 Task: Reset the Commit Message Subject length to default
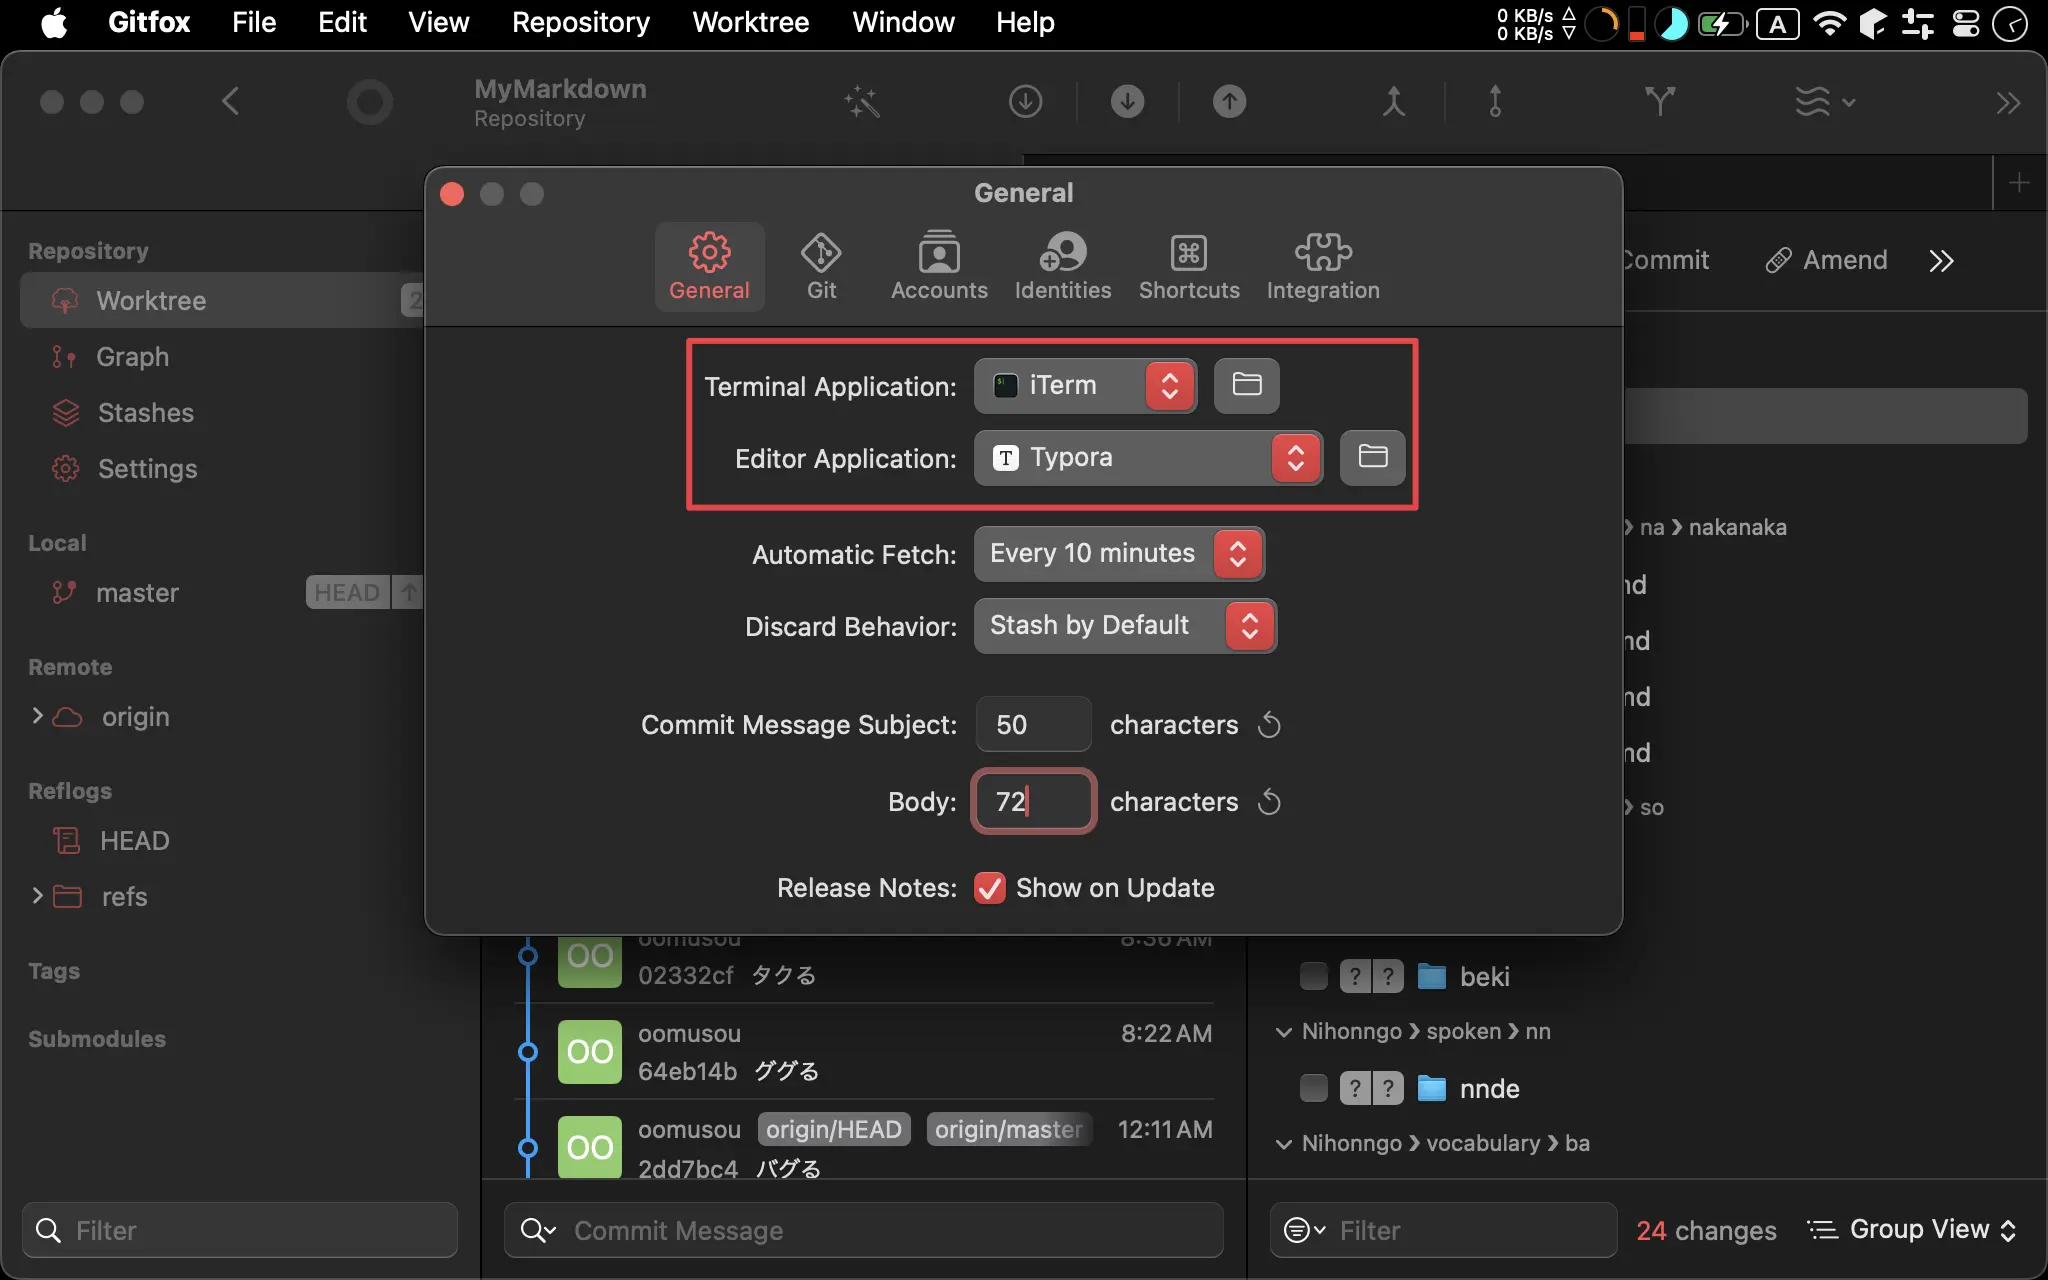coord(1269,724)
